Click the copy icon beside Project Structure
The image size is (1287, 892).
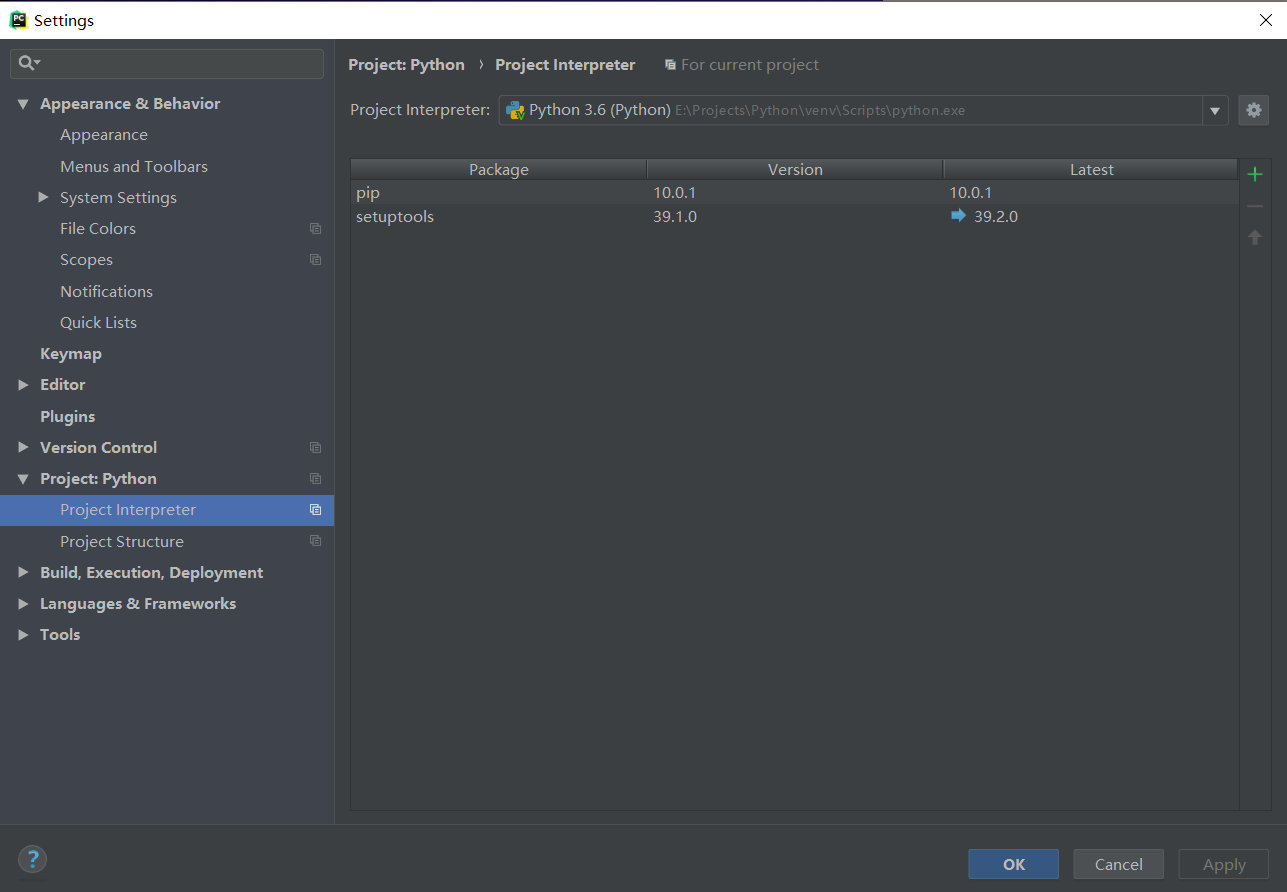coord(316,541)
